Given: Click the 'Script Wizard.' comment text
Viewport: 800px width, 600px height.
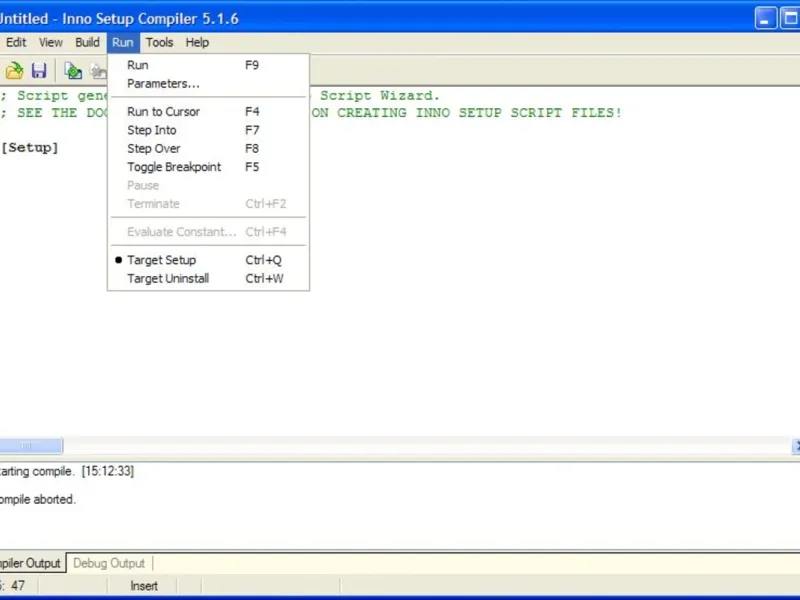Looking at the screenshot, I should coord(380,95).
